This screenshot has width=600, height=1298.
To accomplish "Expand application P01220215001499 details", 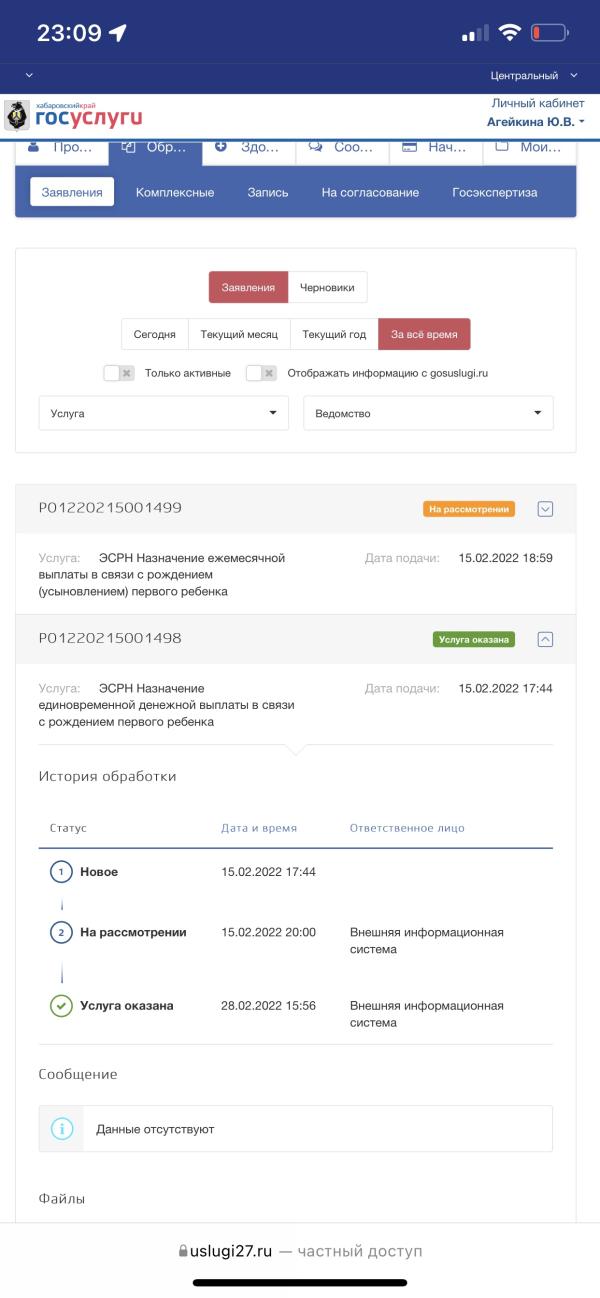I will click(545, 509).
